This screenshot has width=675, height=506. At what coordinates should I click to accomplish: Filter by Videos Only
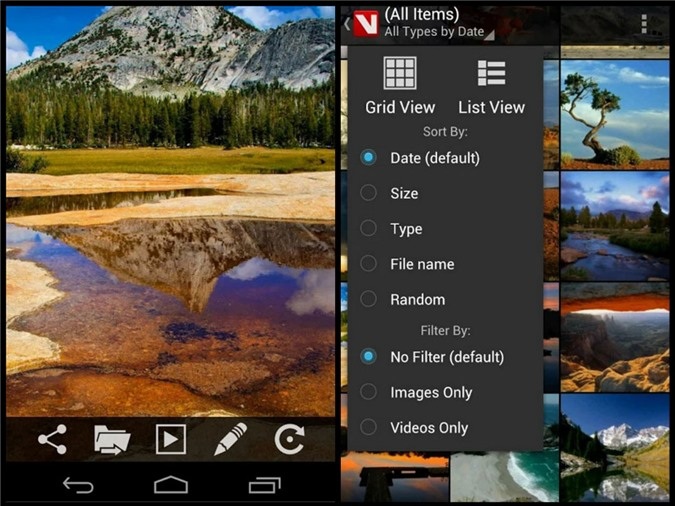click(x=445, y=427)
